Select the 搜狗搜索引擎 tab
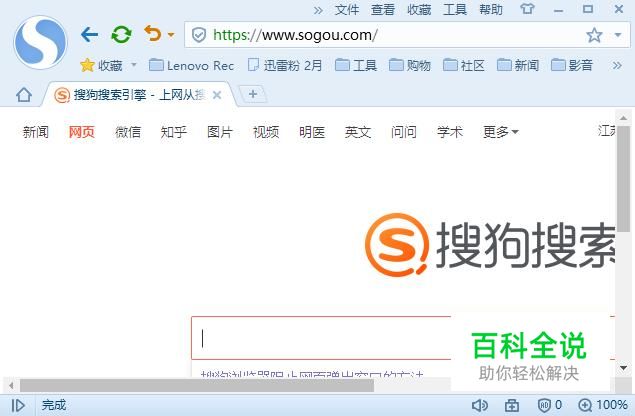This screenshot has width=635, height=416. 138,95
